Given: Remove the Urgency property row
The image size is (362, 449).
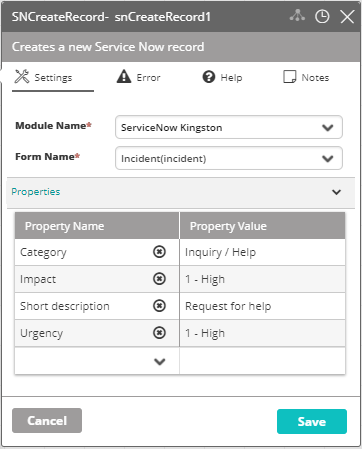Looking at the screenshot, I should (159, 333).
